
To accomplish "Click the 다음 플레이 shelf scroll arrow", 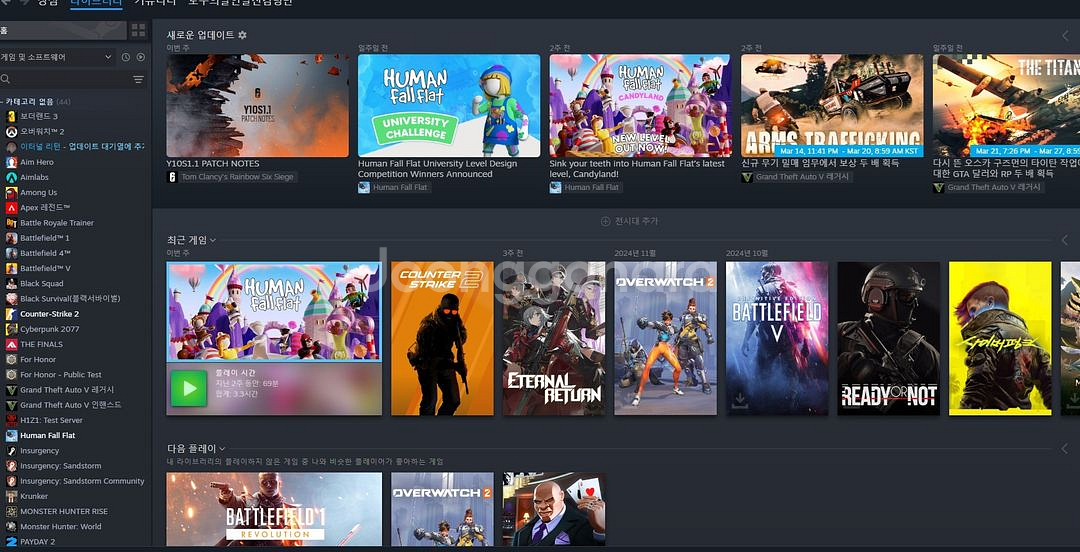I will tap(1064, 449).
